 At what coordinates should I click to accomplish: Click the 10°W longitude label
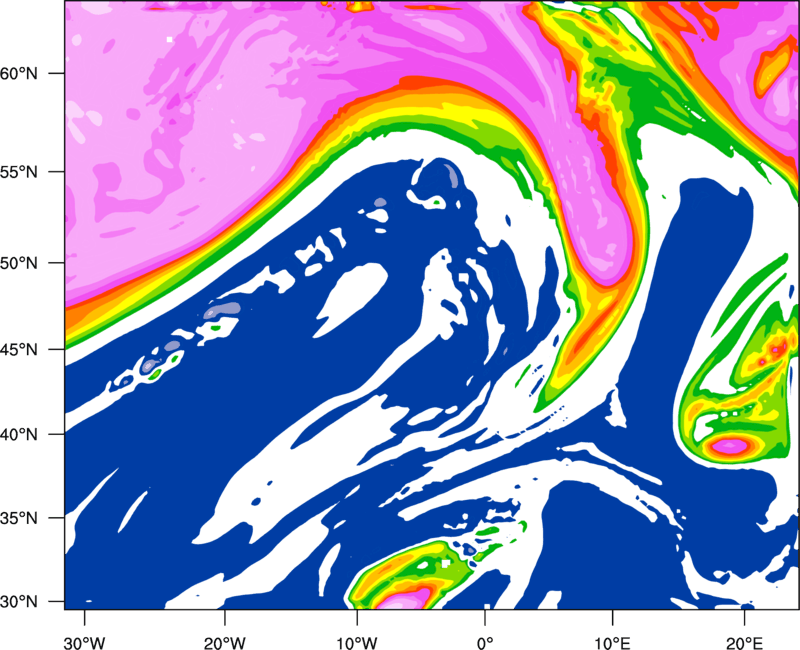357,643
